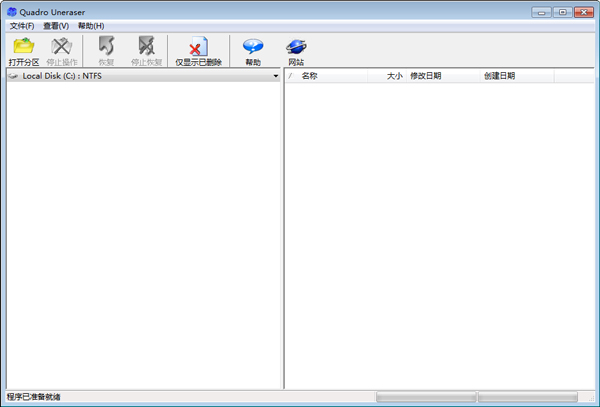Viewport: 600px width, 407px height.
Task: Maximize the Quadro Uneraser window
Action: 562,12
